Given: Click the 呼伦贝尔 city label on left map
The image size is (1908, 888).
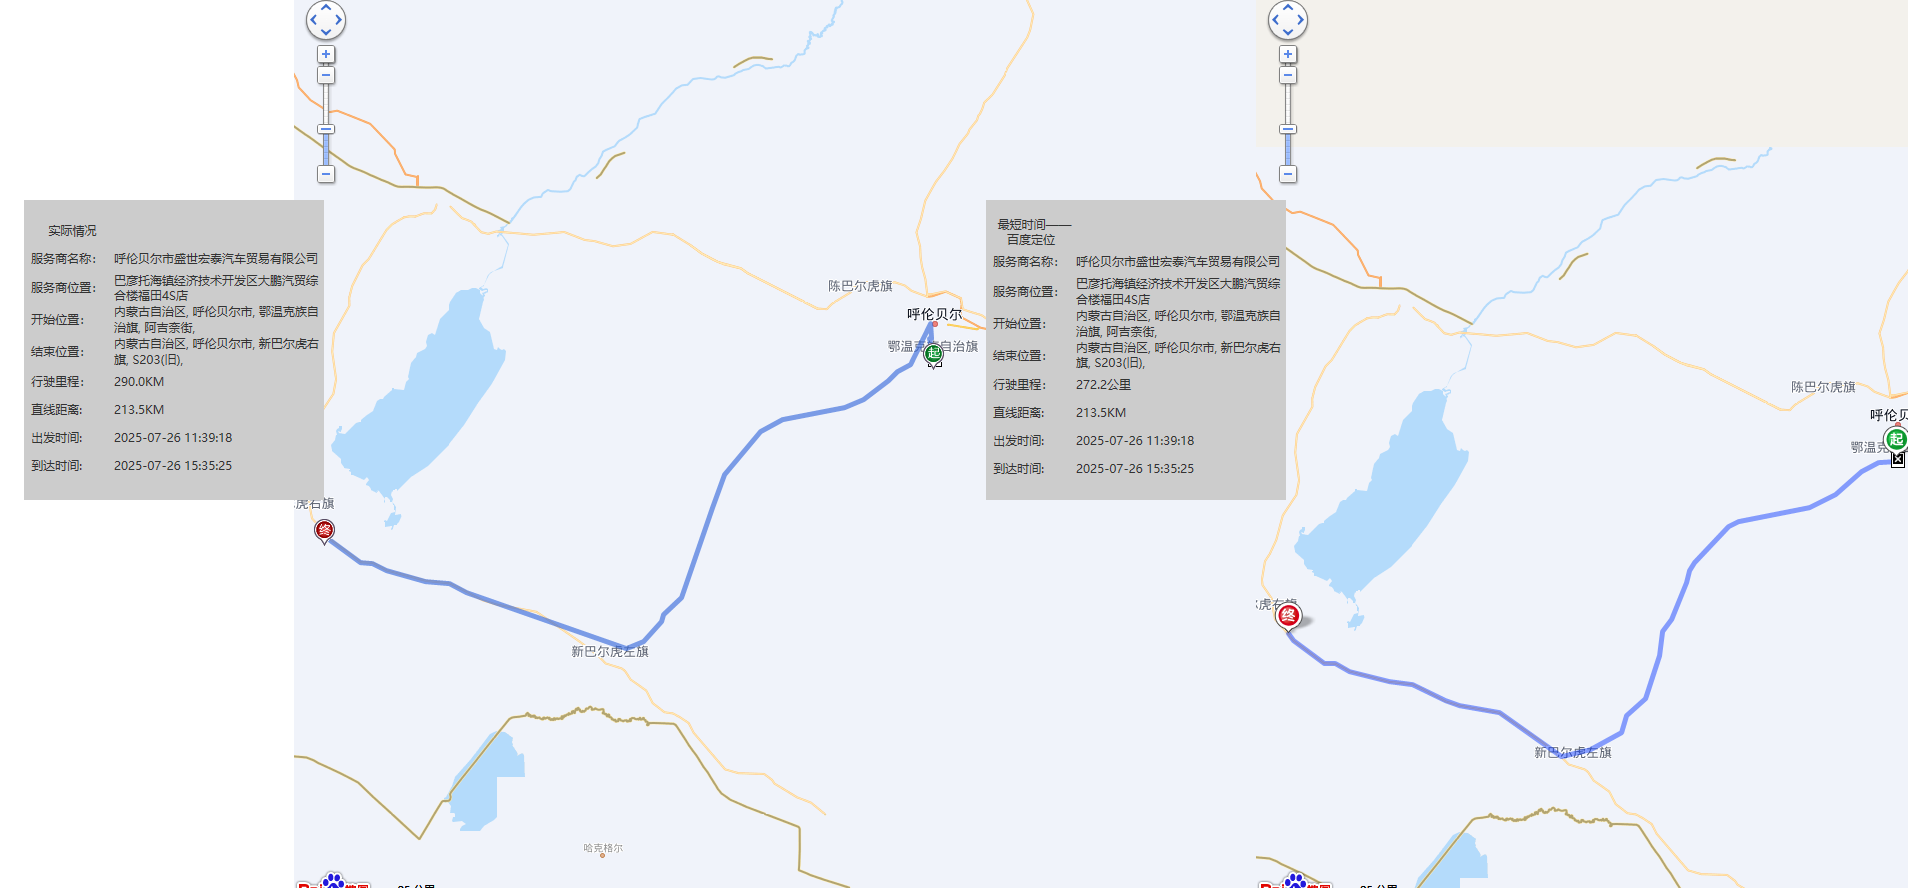Looking at the screenshot, I should coord(934,314).
